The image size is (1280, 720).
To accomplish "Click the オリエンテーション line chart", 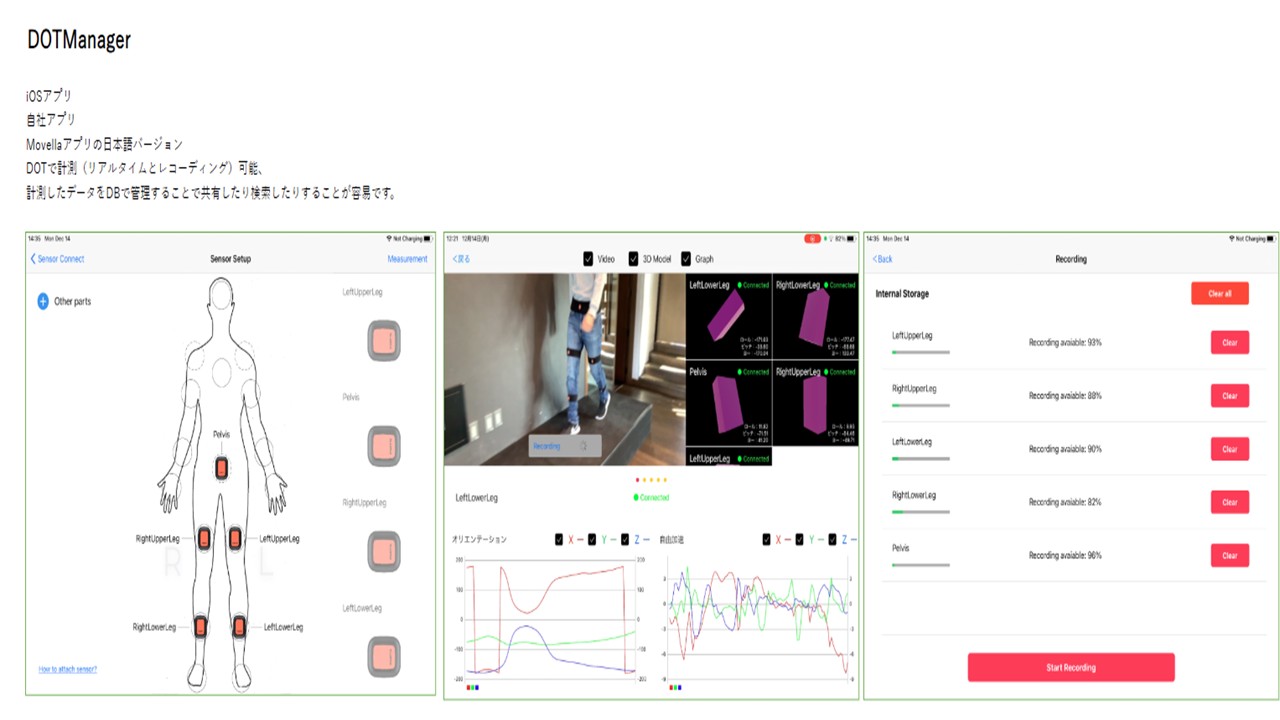I will point(549,621).
